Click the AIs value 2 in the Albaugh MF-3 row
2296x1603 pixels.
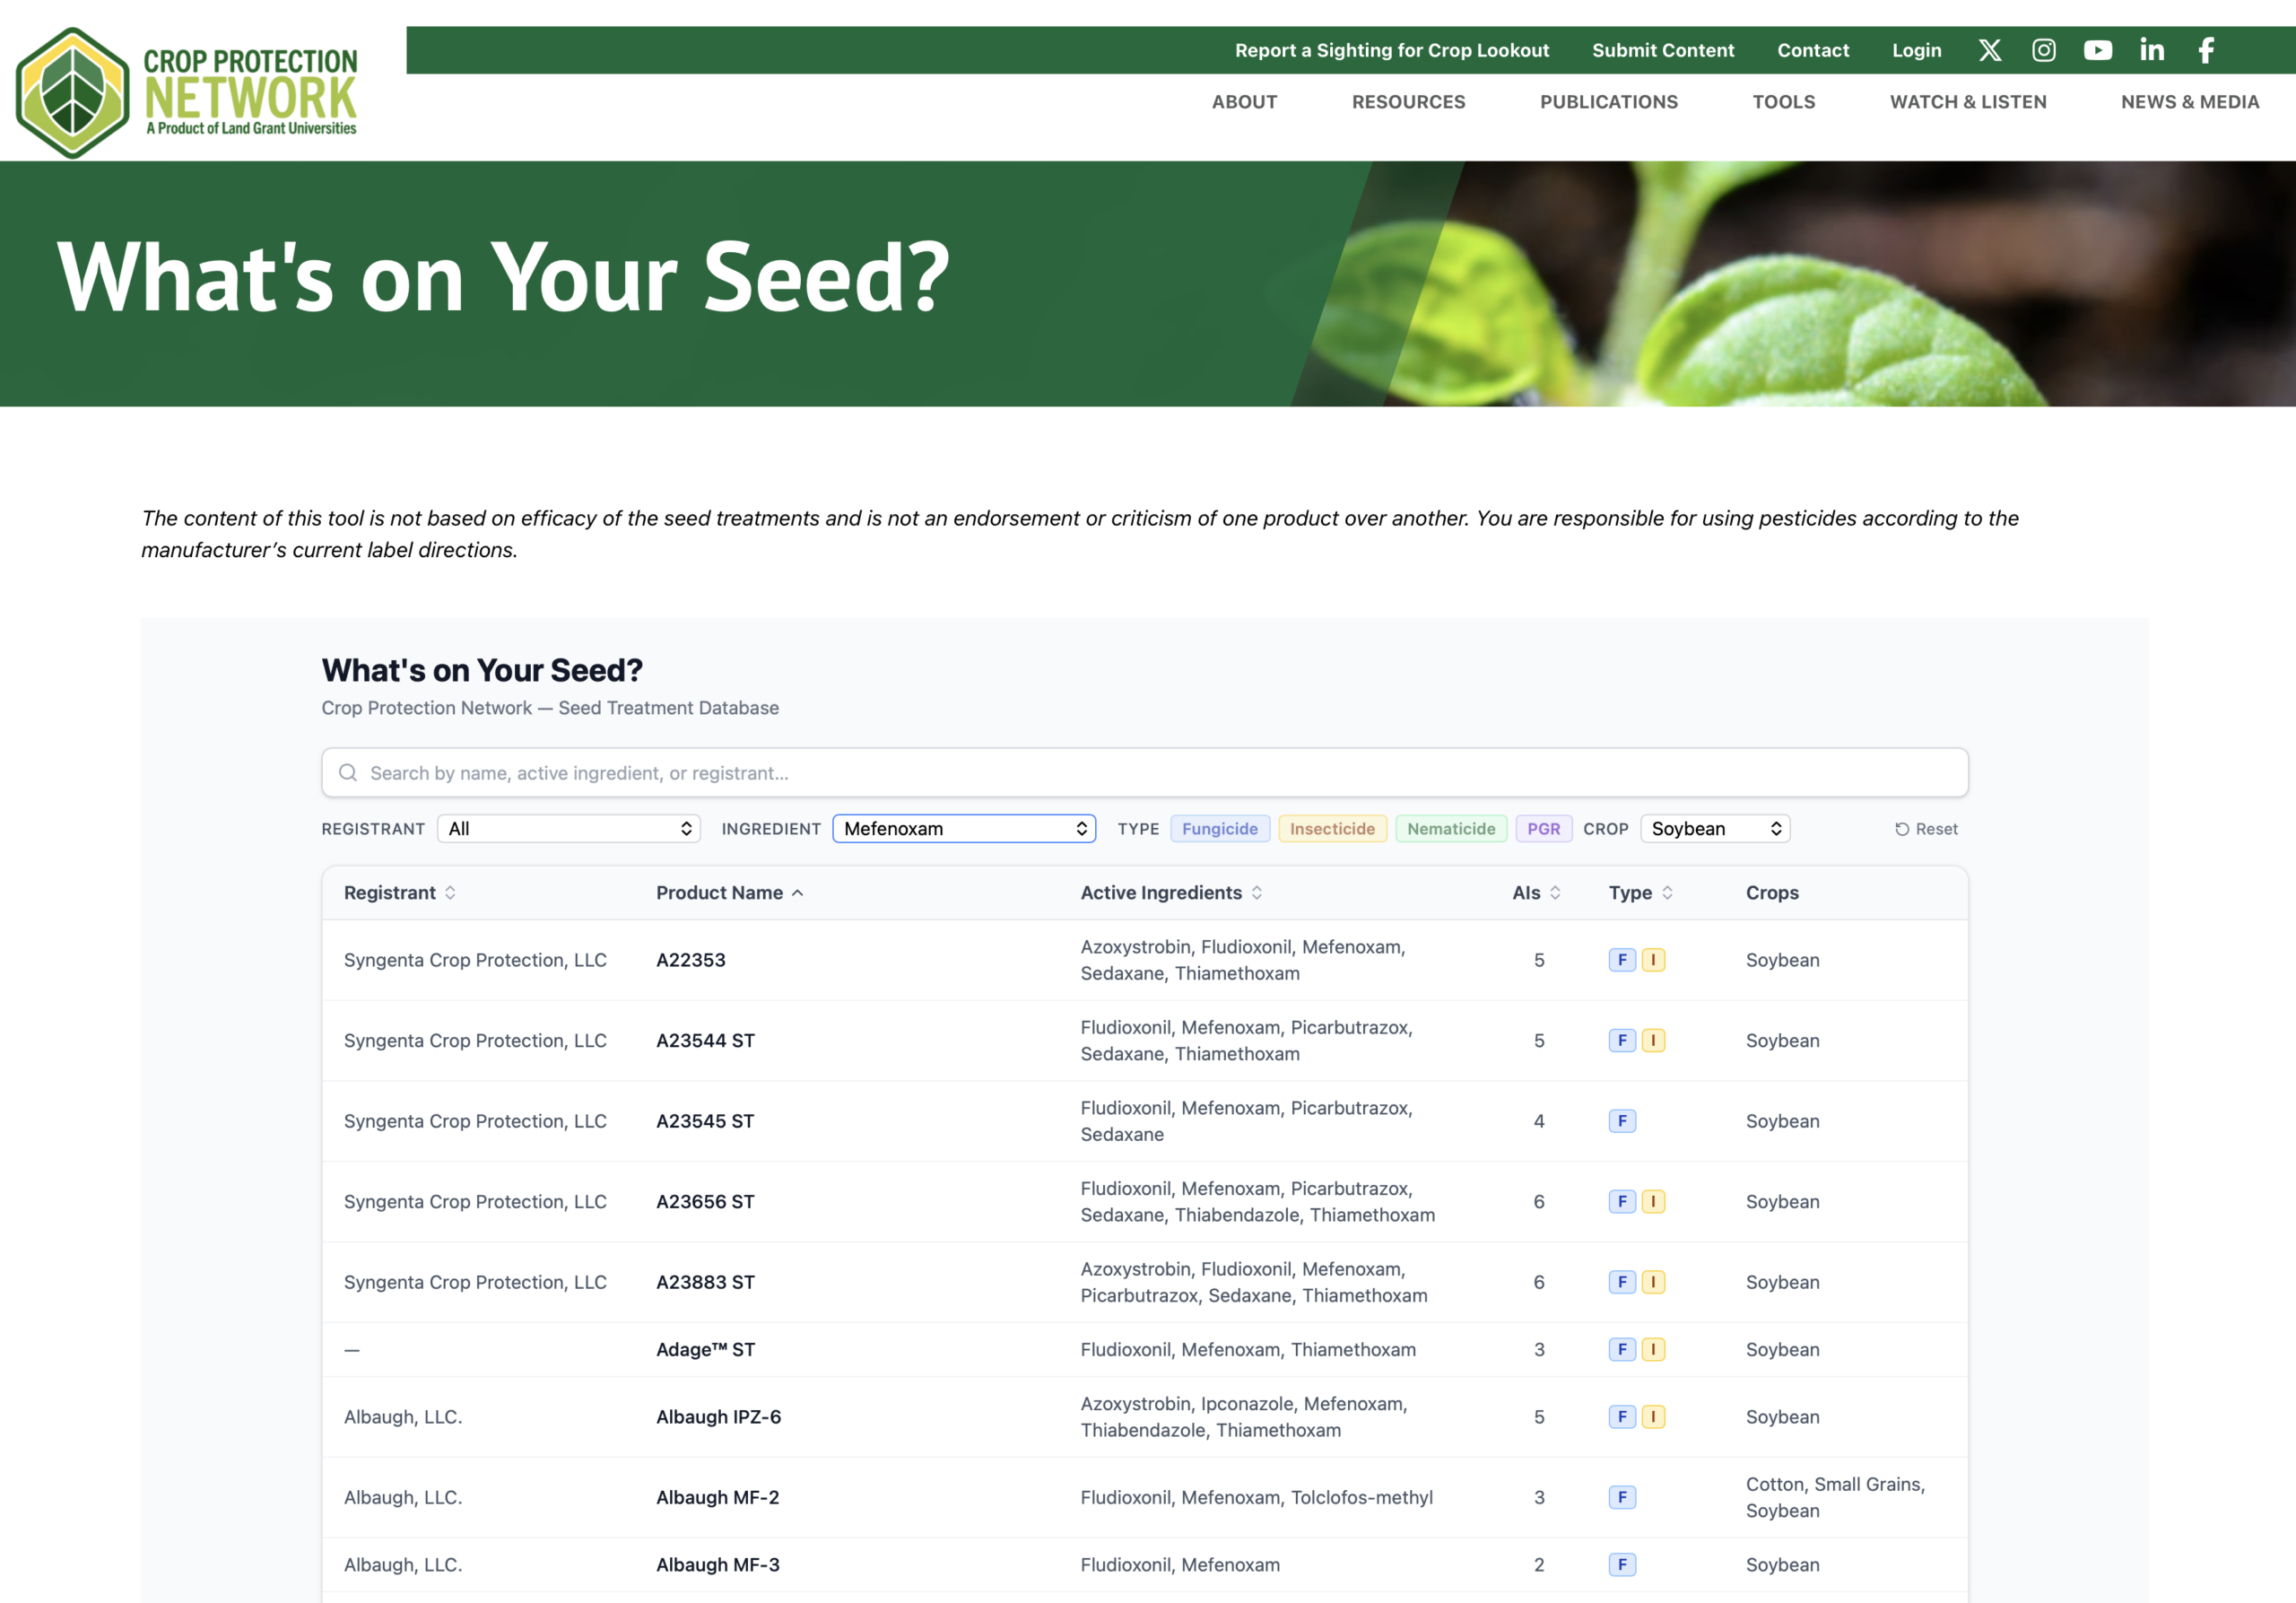[1538, 1564]
